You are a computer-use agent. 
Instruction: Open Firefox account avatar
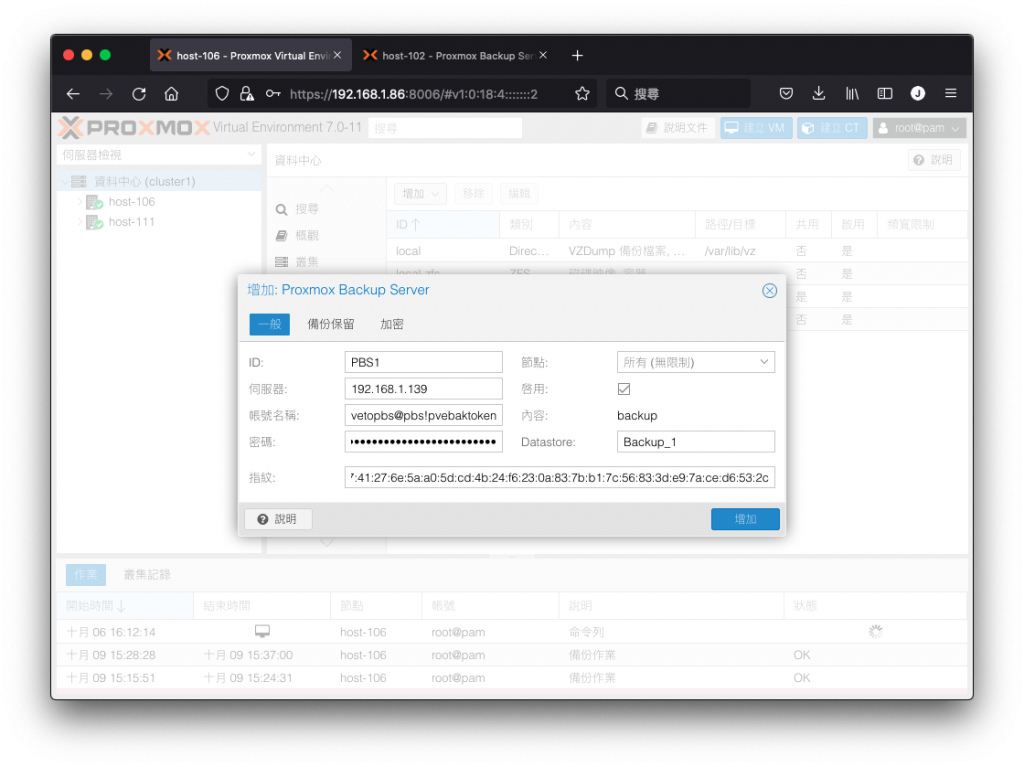(918, 93)
